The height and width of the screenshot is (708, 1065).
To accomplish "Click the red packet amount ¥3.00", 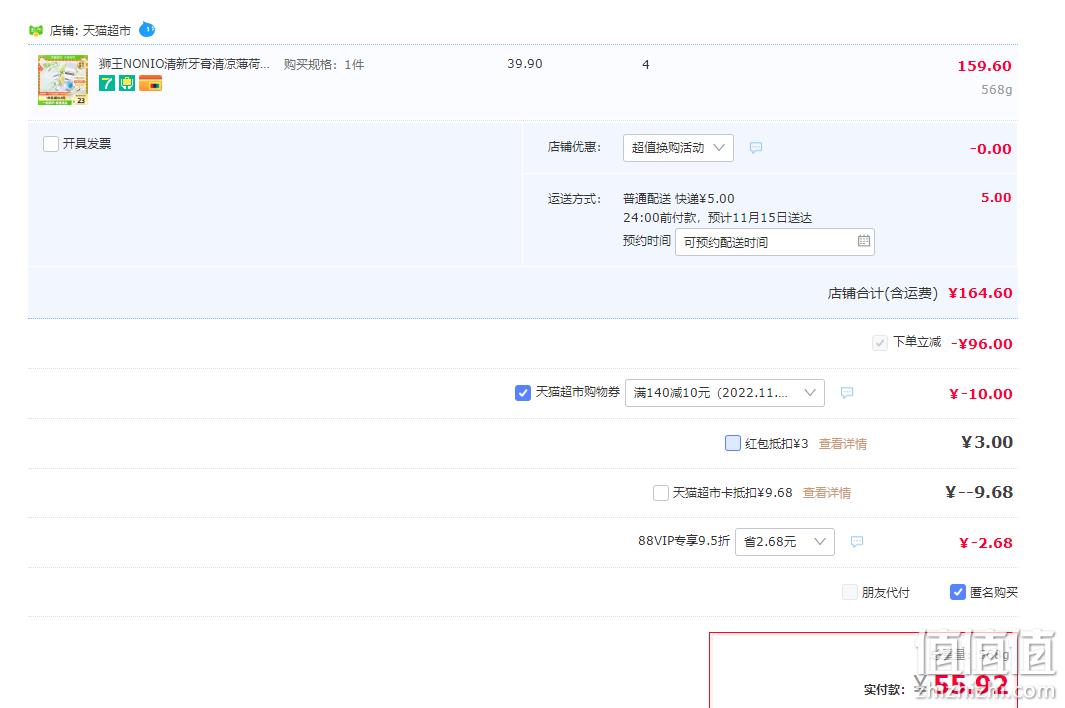I will [987, 442].
